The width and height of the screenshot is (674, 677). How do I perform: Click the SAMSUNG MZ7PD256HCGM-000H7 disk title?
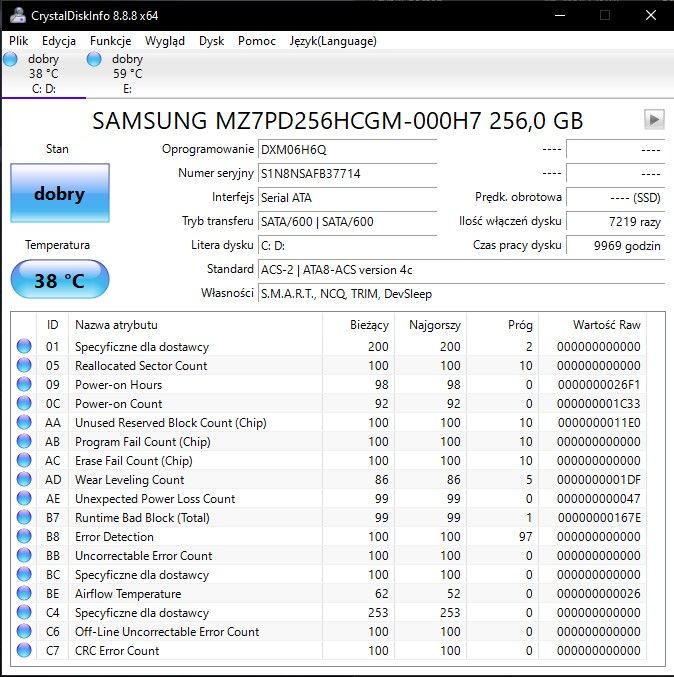pos(338,120)
